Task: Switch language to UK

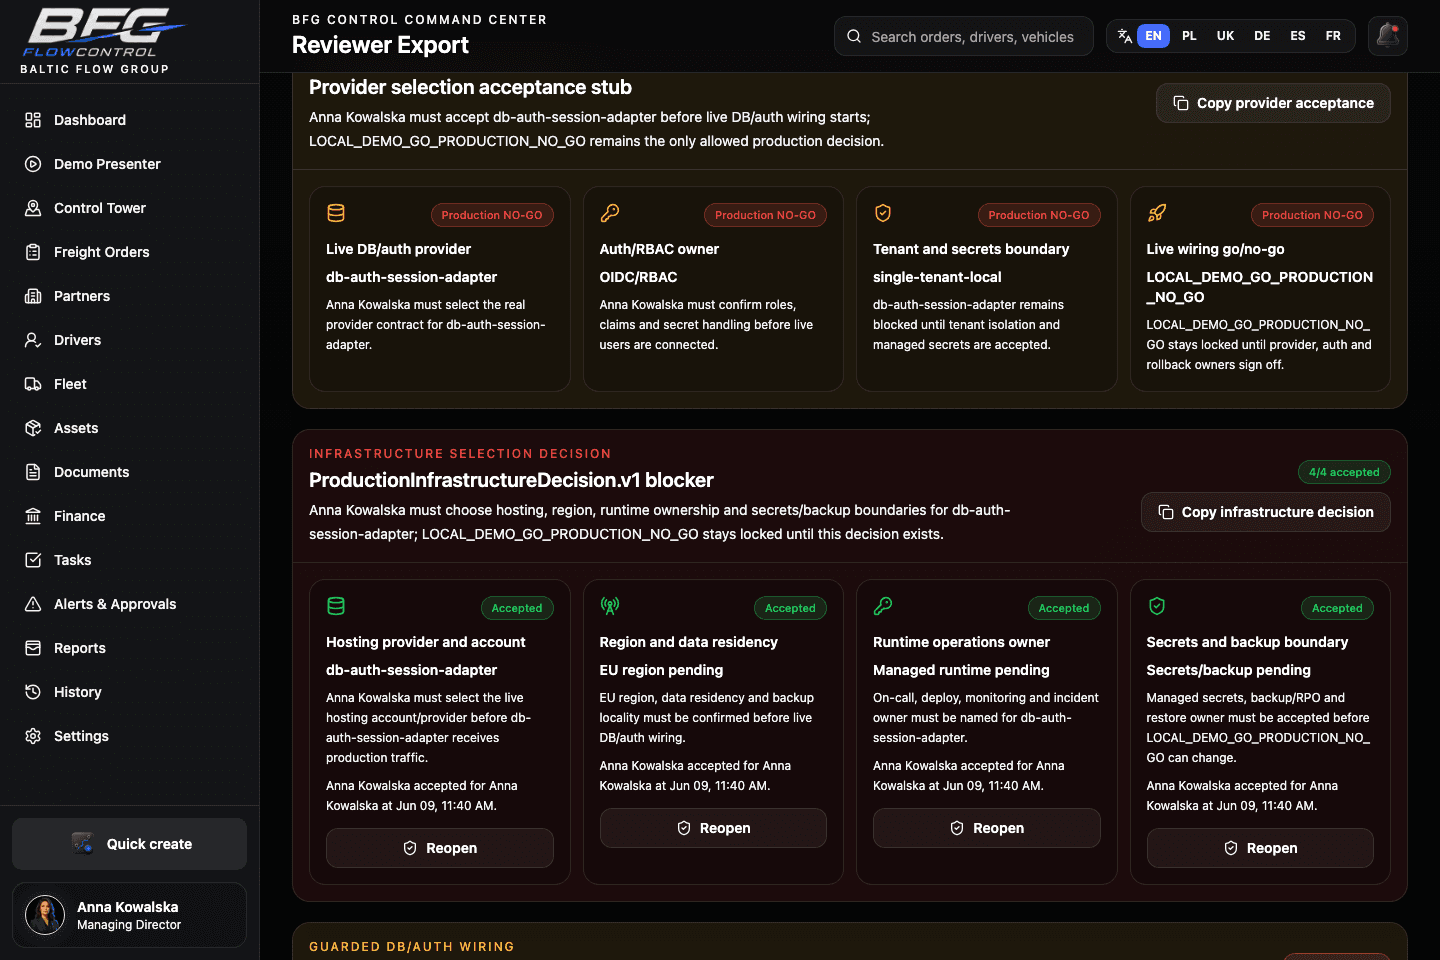Action: [x=1225, y=36]
